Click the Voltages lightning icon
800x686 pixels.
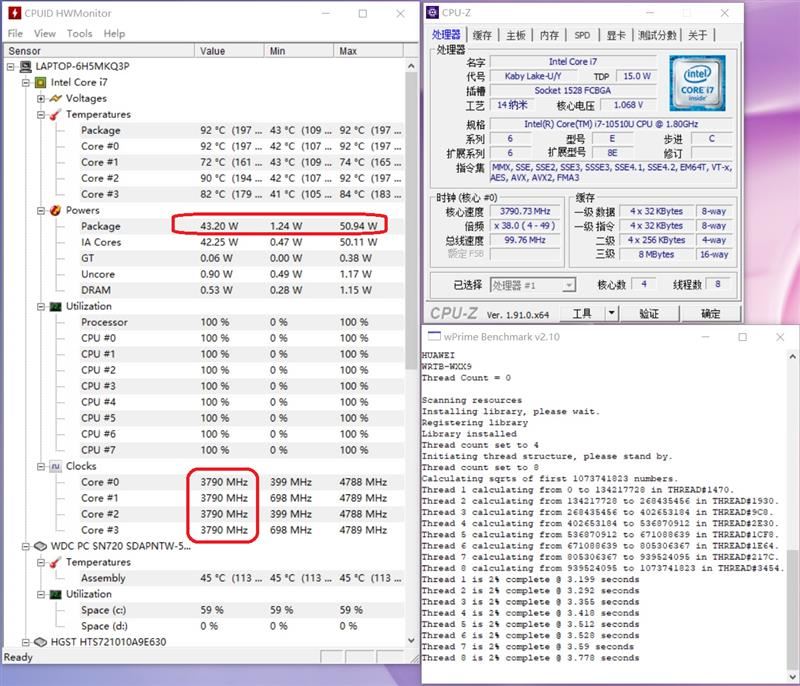[56, 98]
